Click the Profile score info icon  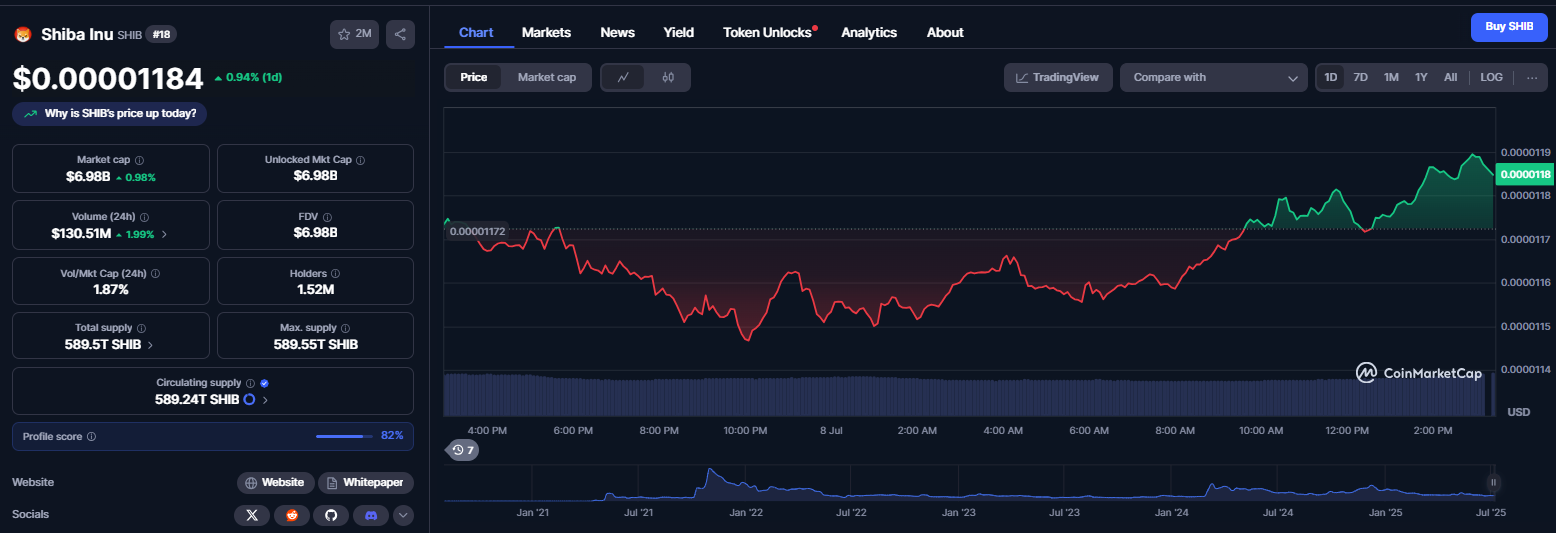tap(92, 437)
